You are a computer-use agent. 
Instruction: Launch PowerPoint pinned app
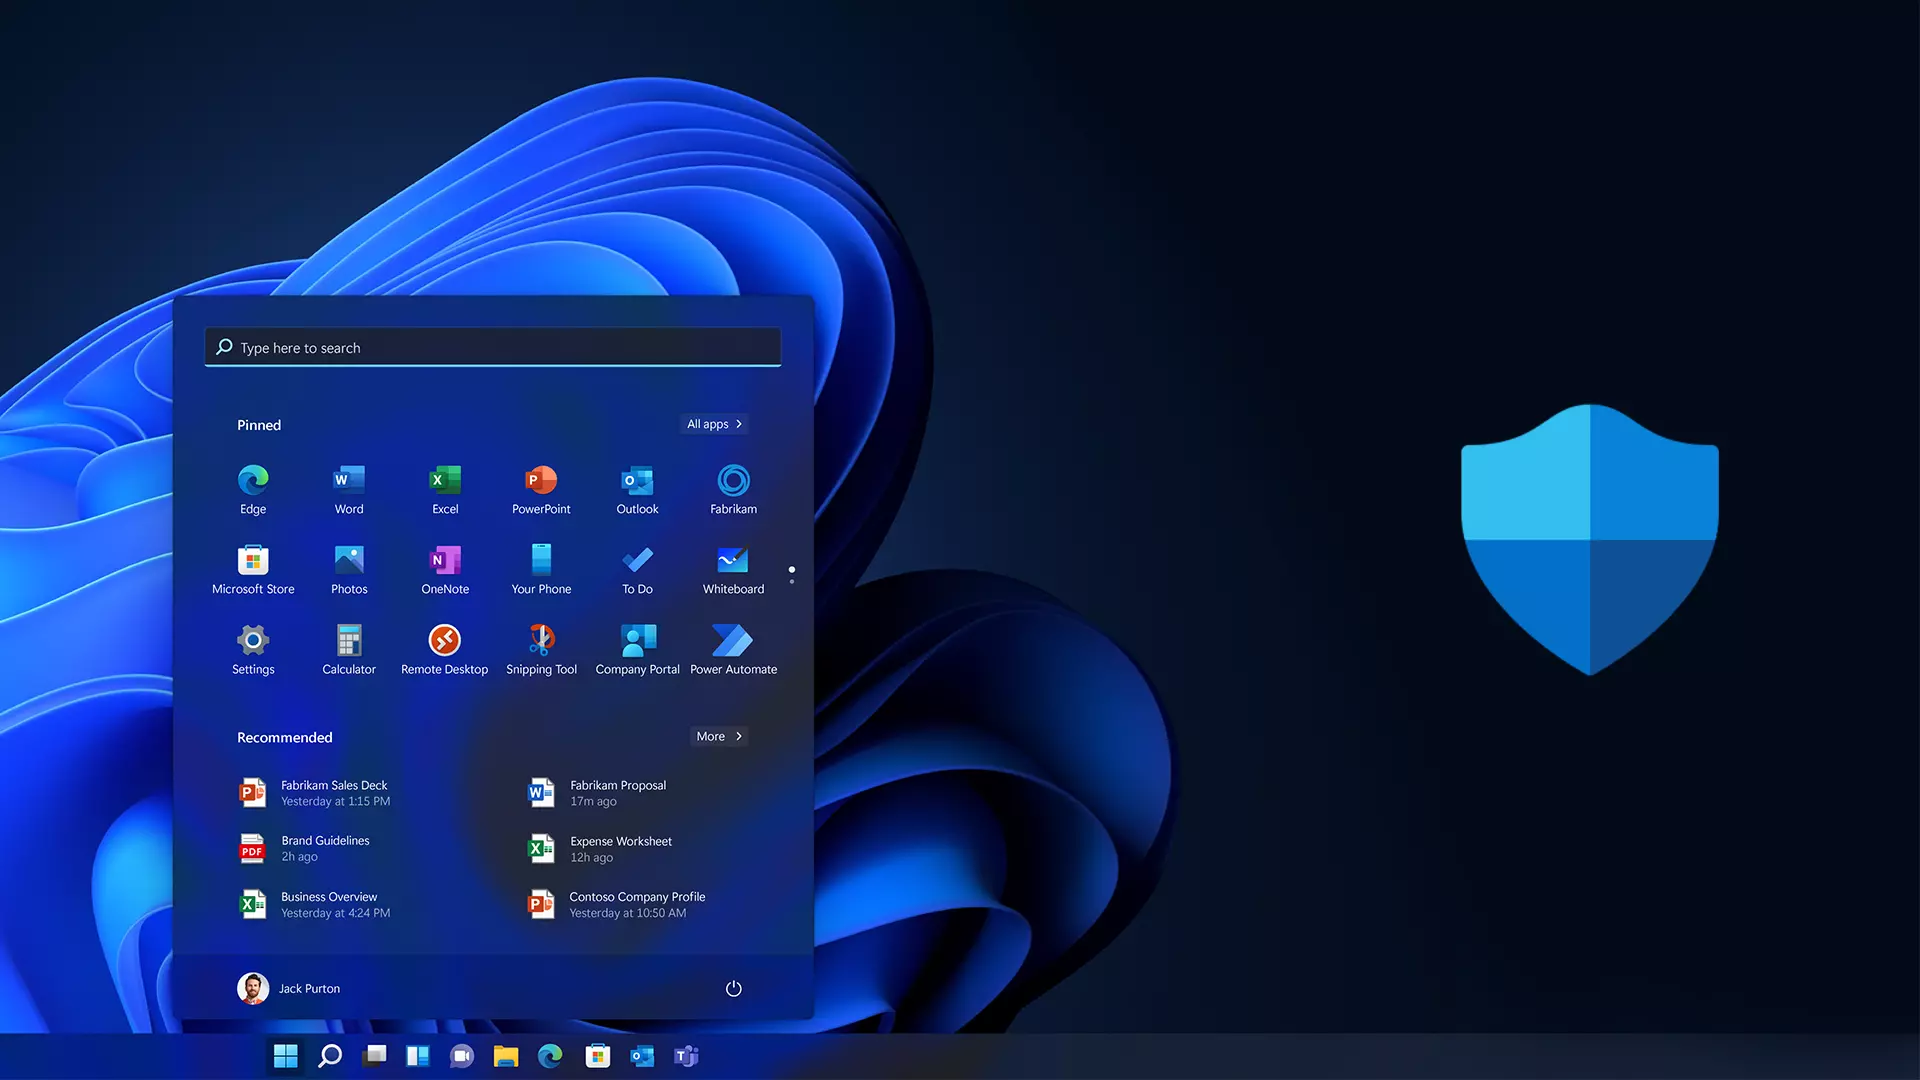pyautogui.click(x=541, y=489)
